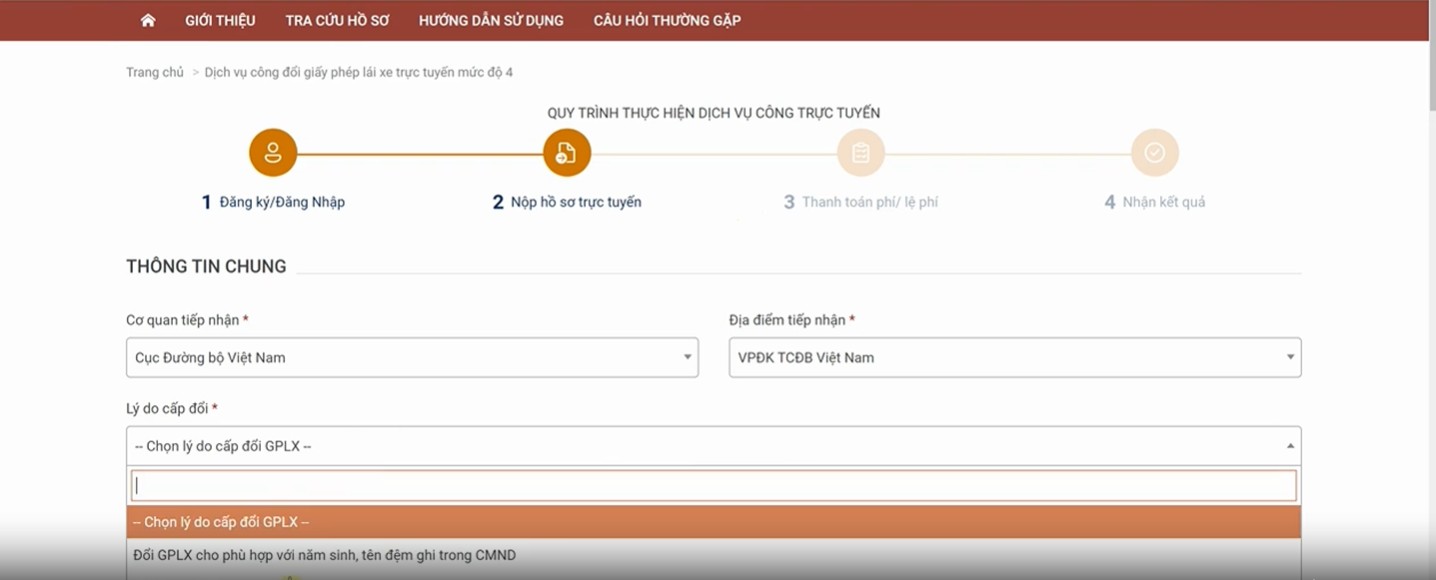The image size is (1436, 580).
Task: Go to Tra Cứu Hồ Sơ page
Action: (x=337, y=20)
